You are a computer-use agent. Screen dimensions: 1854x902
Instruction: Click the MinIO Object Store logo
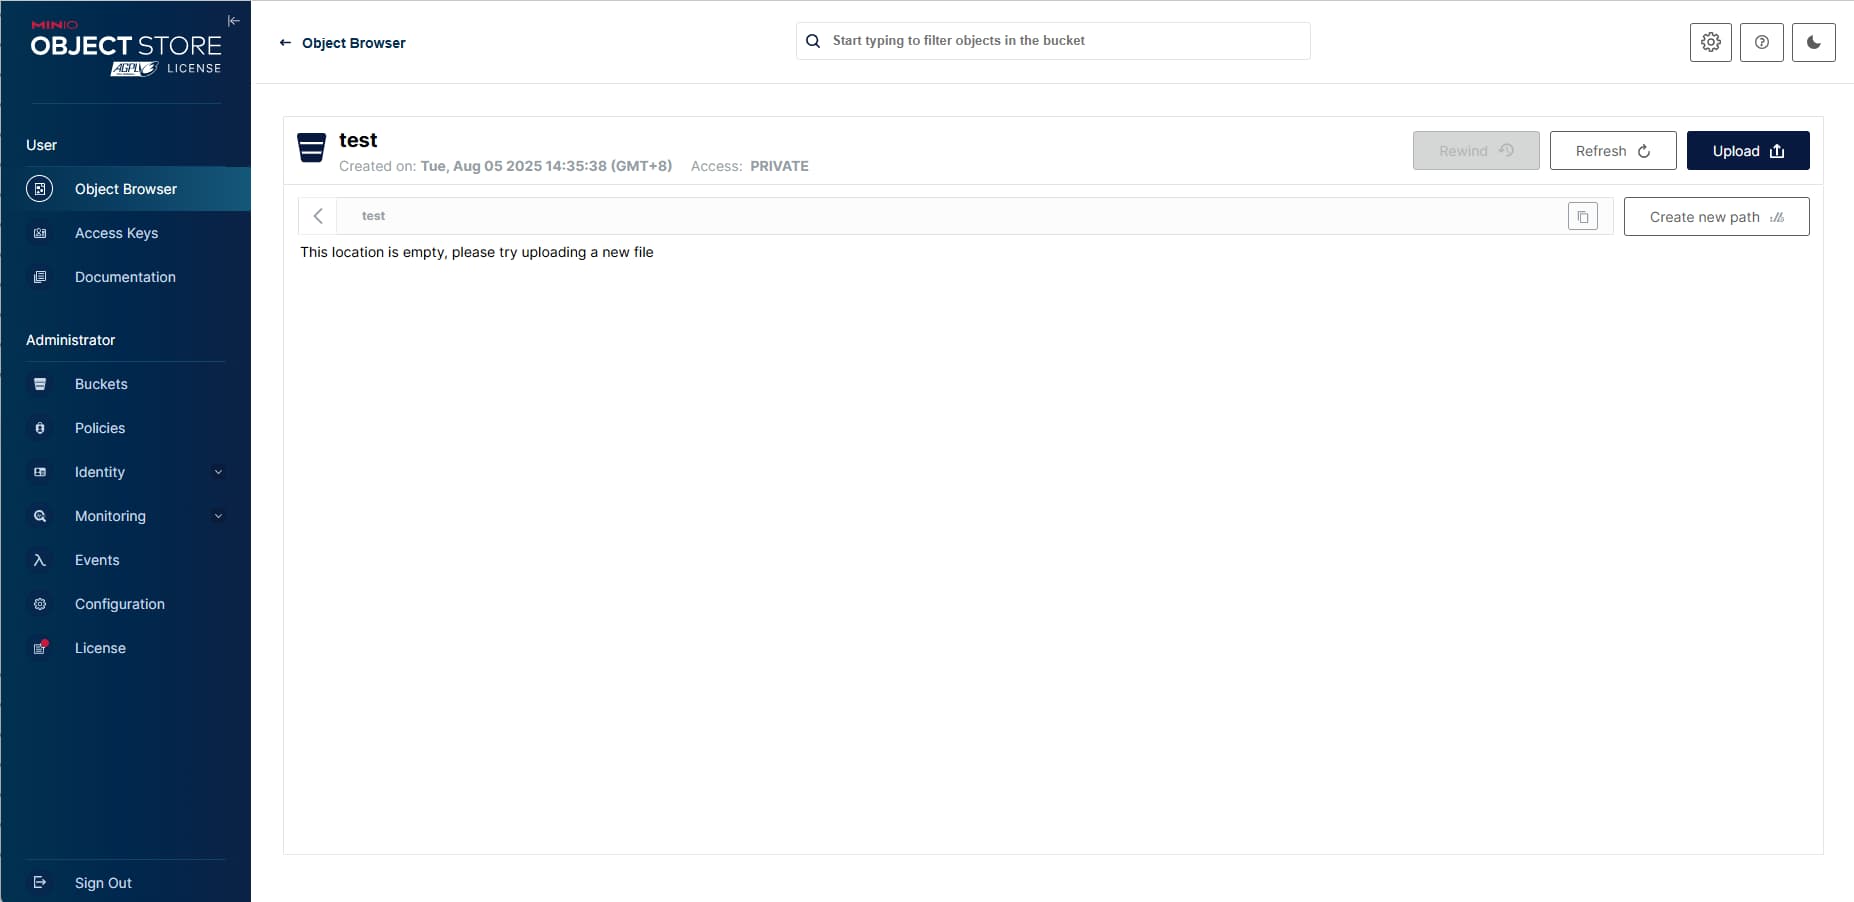(x=126, y=47)
